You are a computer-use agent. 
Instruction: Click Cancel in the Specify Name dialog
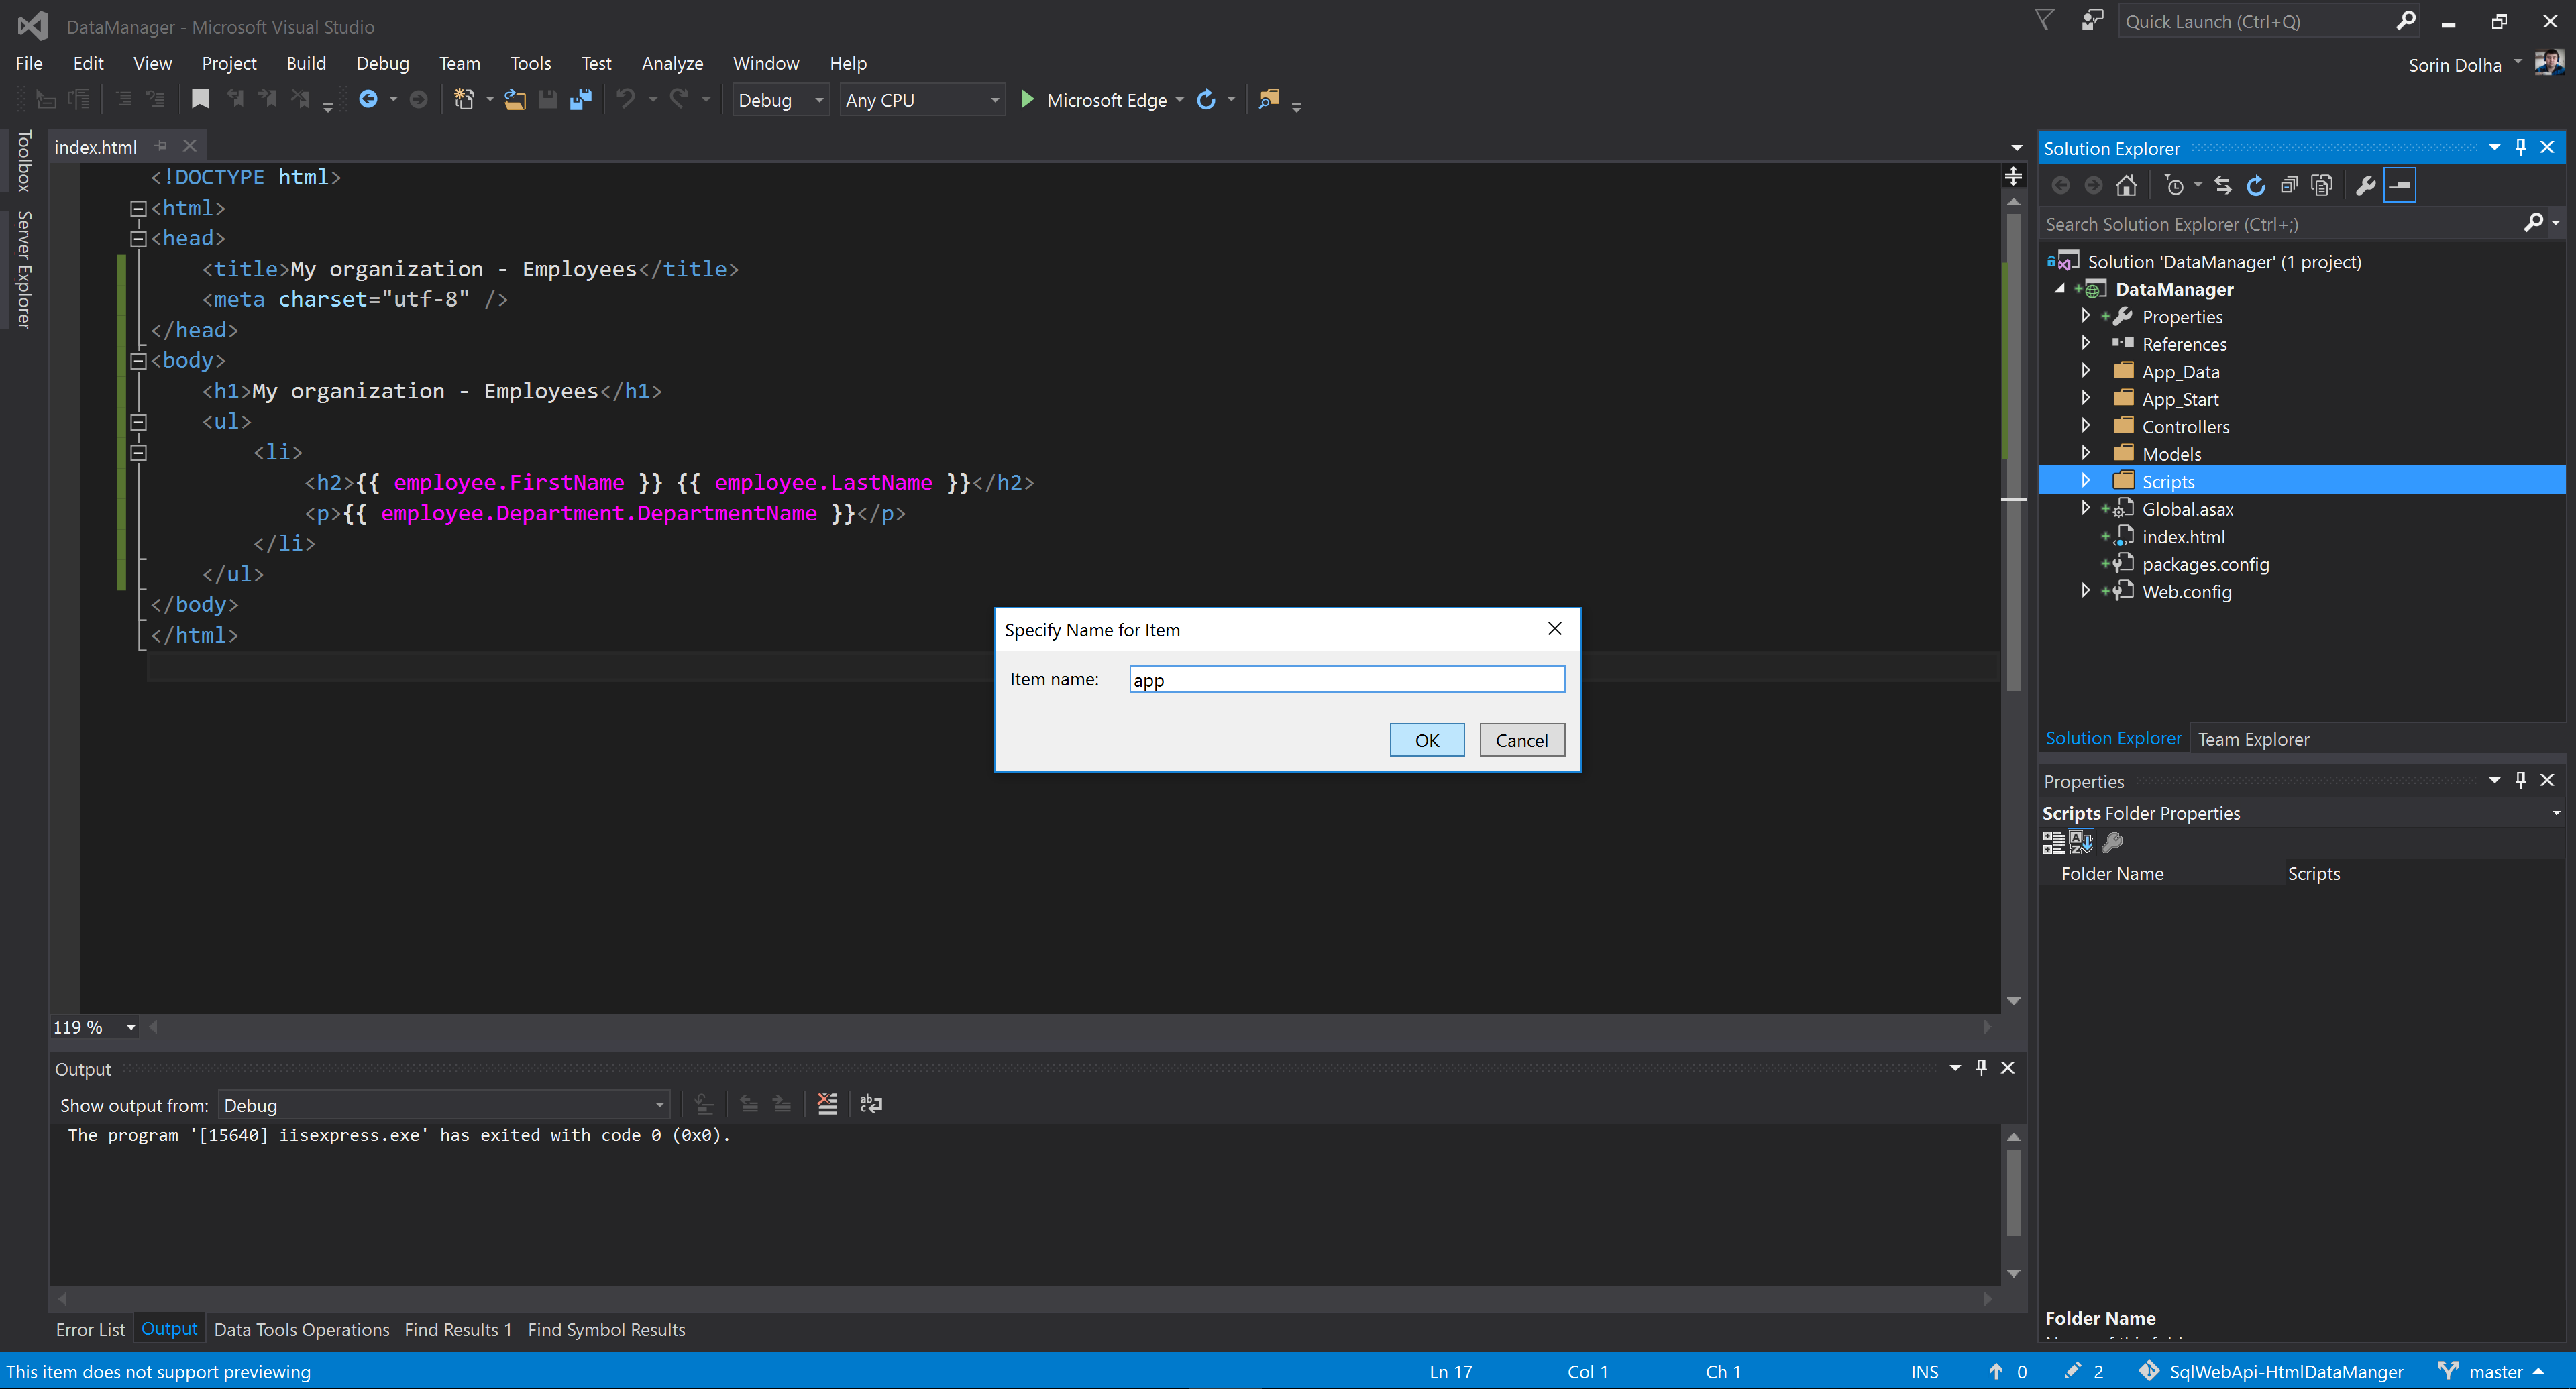click(x=1521, y=740)
